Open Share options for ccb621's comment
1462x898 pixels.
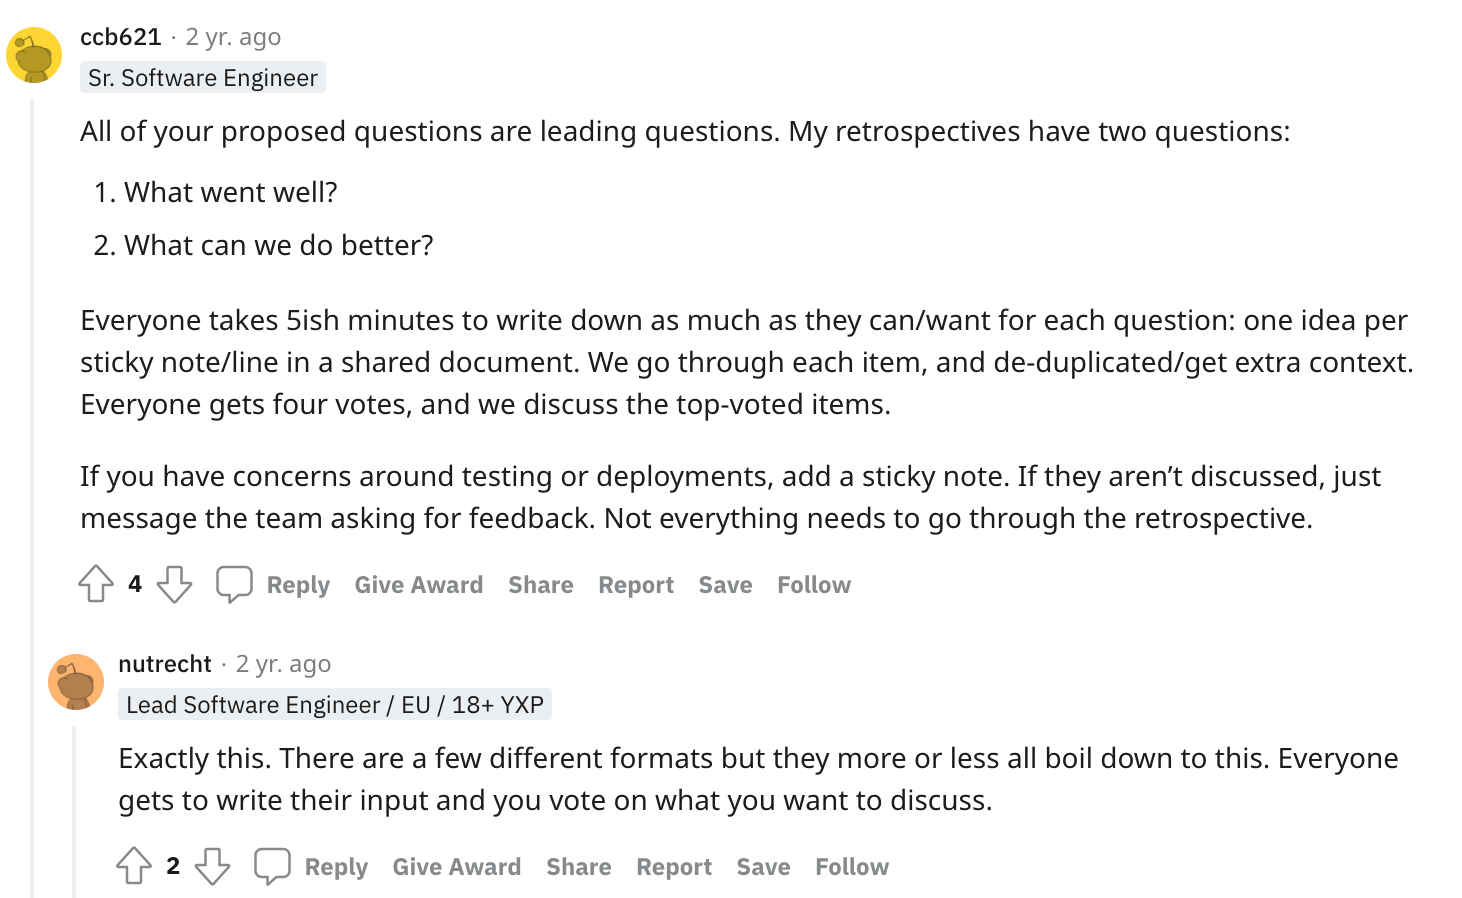[x=540, y=584]
